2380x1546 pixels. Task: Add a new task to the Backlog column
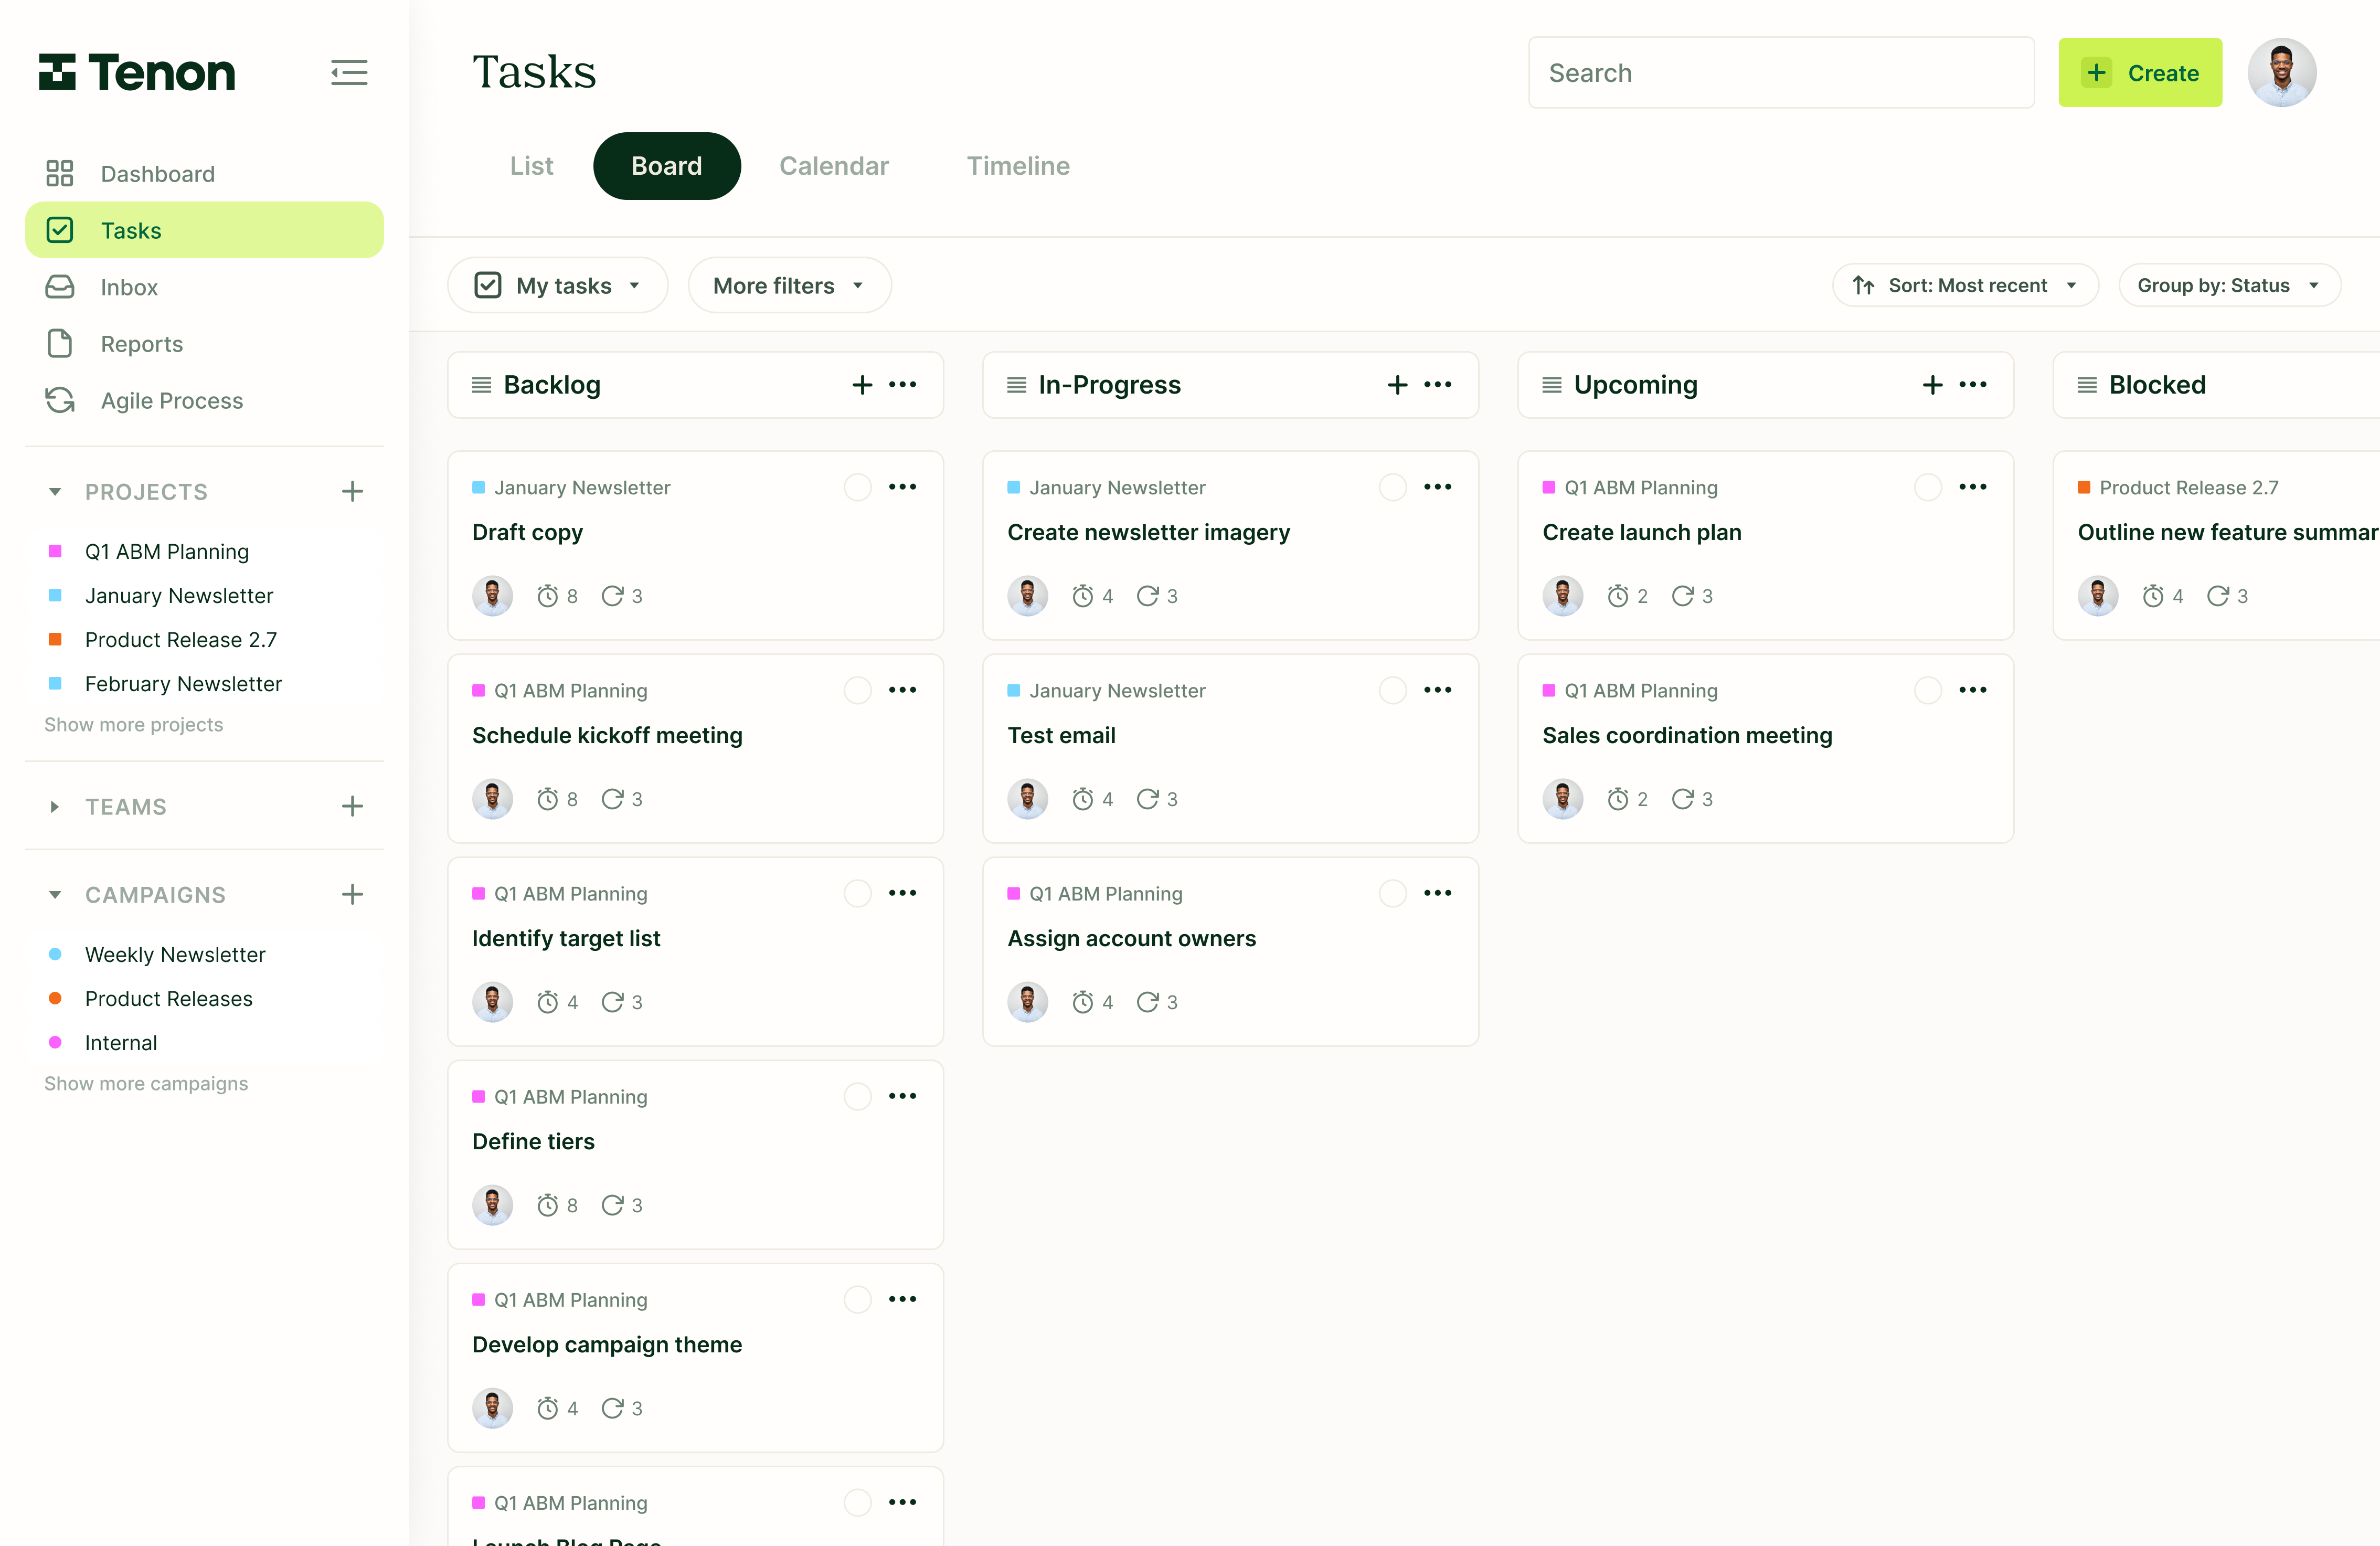(x=861, y=385)
